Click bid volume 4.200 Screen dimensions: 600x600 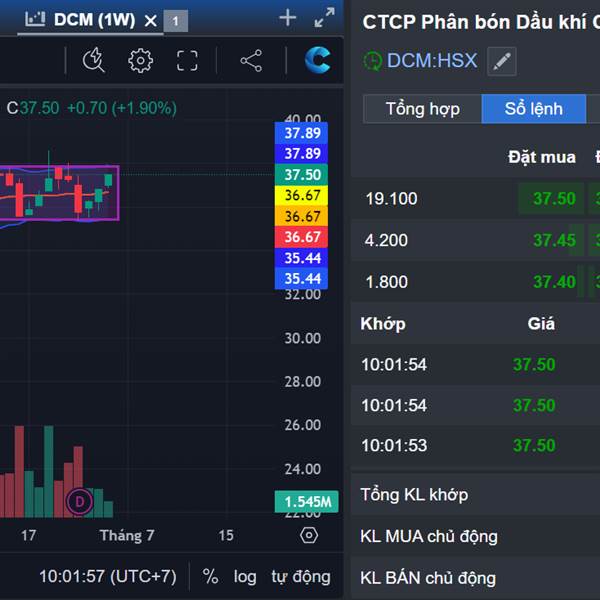click(x=386, y=240)
